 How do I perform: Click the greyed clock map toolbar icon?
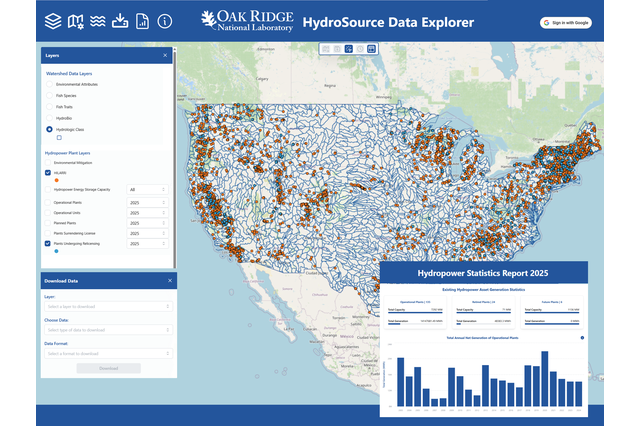360,49
